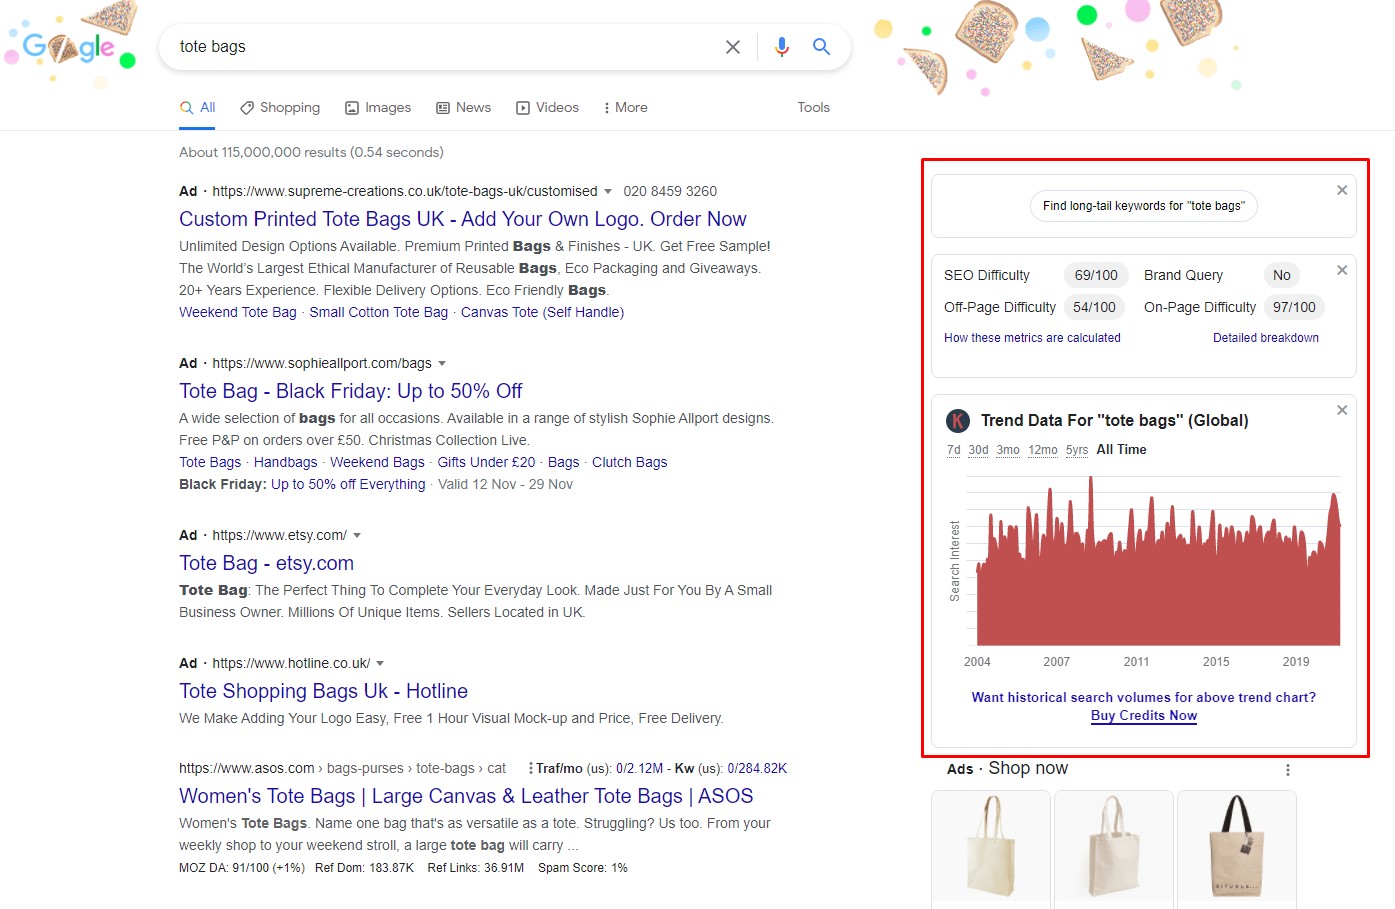Select the 7d trend range

[x=954, y=450]
